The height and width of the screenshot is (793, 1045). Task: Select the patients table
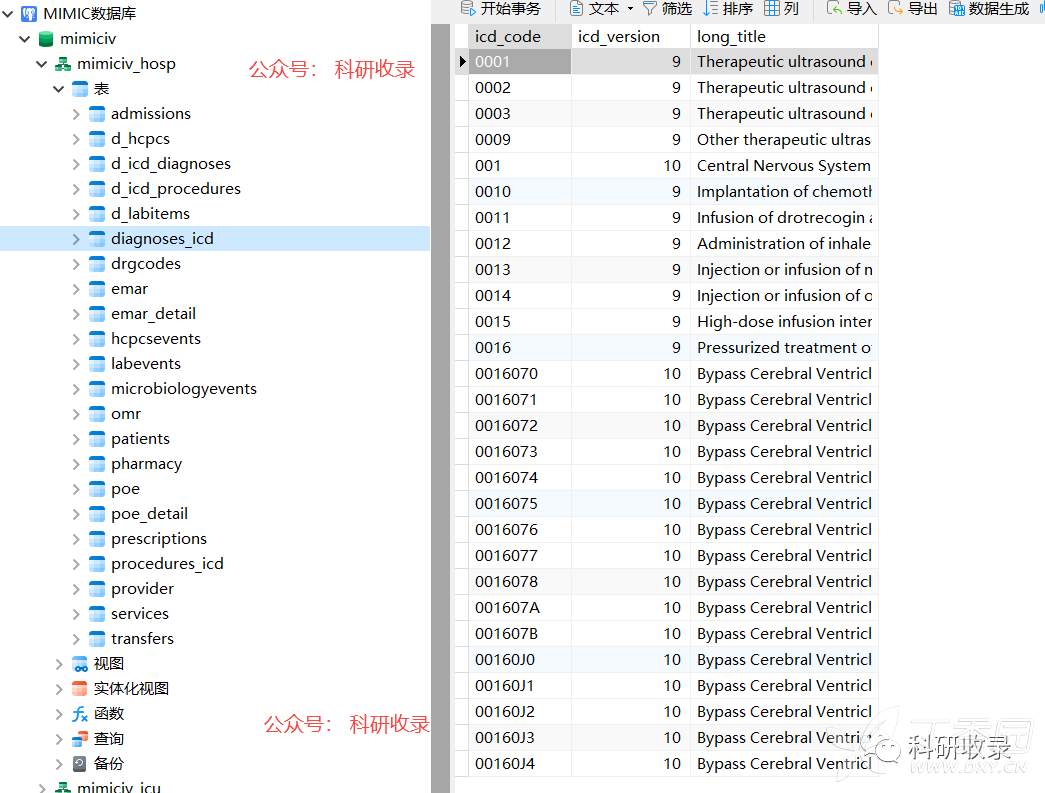point(140,439)
